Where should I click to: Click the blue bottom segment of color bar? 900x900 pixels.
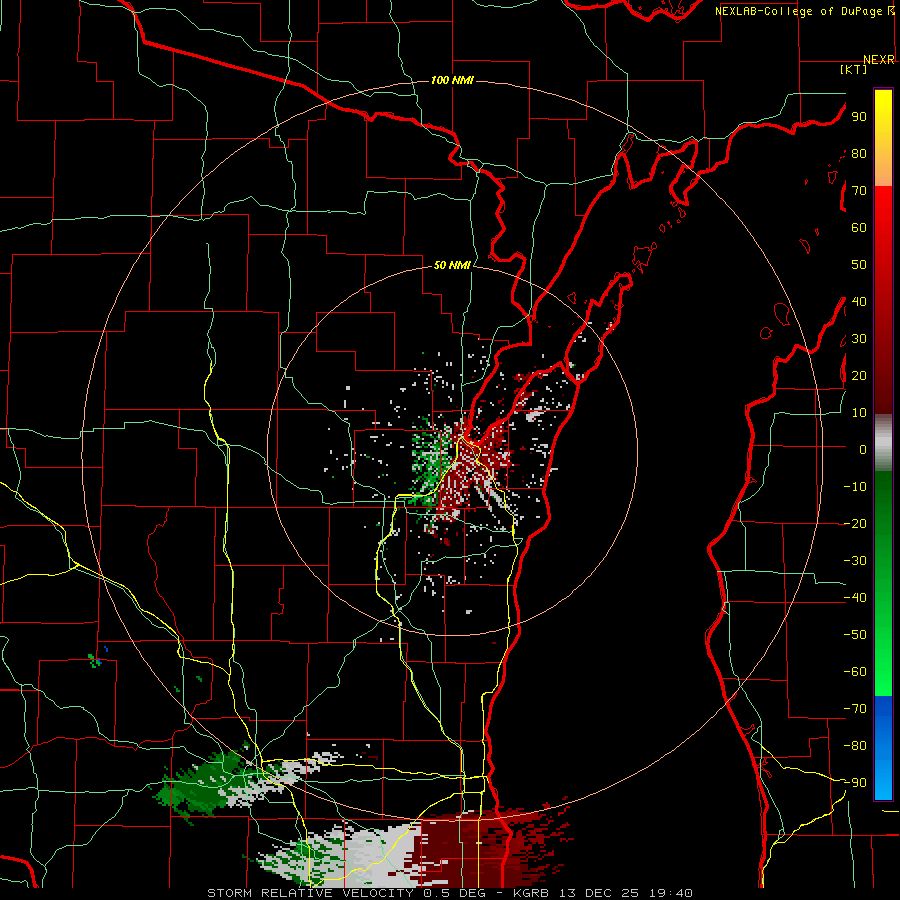pyautogui.click(x=883, y=748)
